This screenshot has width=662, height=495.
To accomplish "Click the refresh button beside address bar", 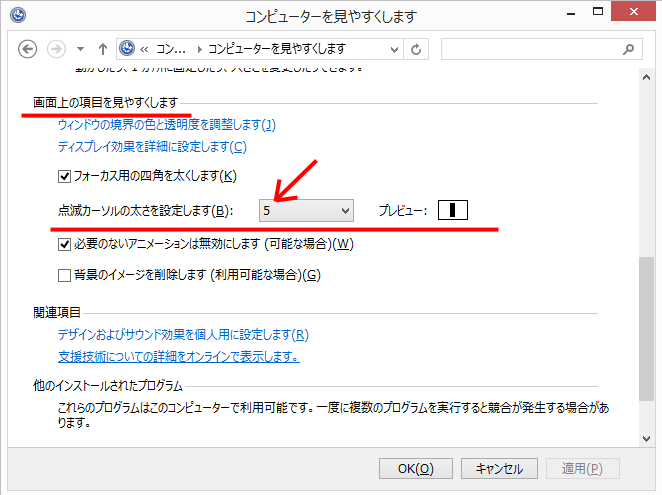I will (416, 48).
